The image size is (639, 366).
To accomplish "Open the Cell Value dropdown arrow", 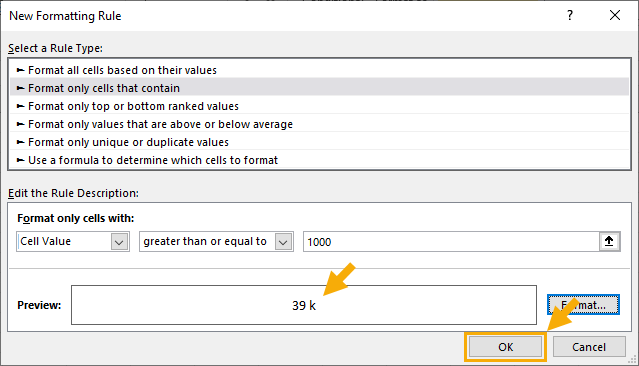I will [119, 242].
